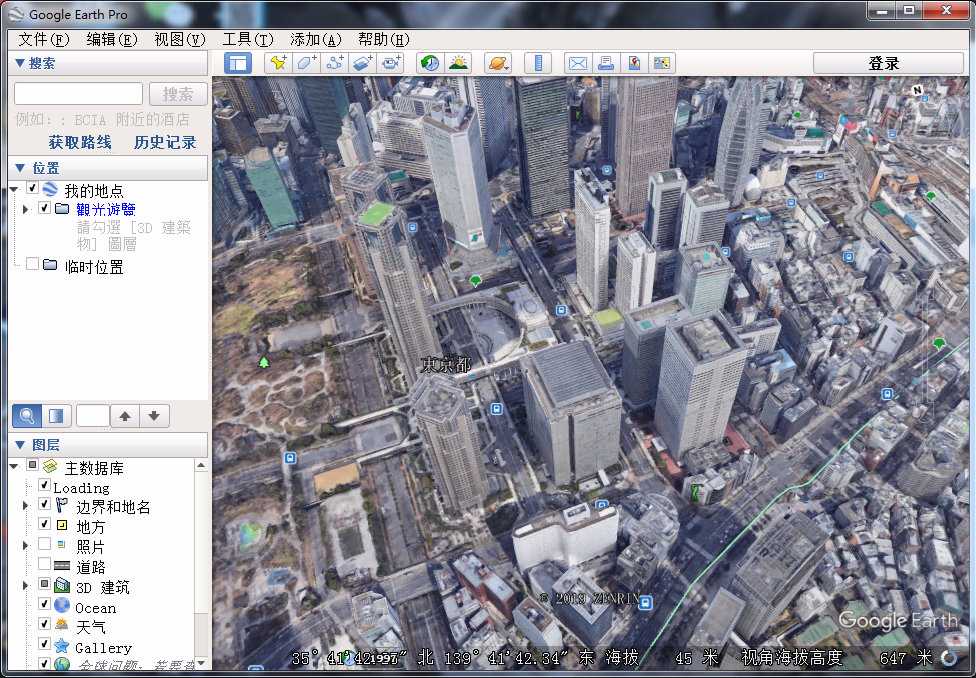Click the 获取路线 link
Screen dimensions: 976x678
pyautogui.click(x=80, y=143)
